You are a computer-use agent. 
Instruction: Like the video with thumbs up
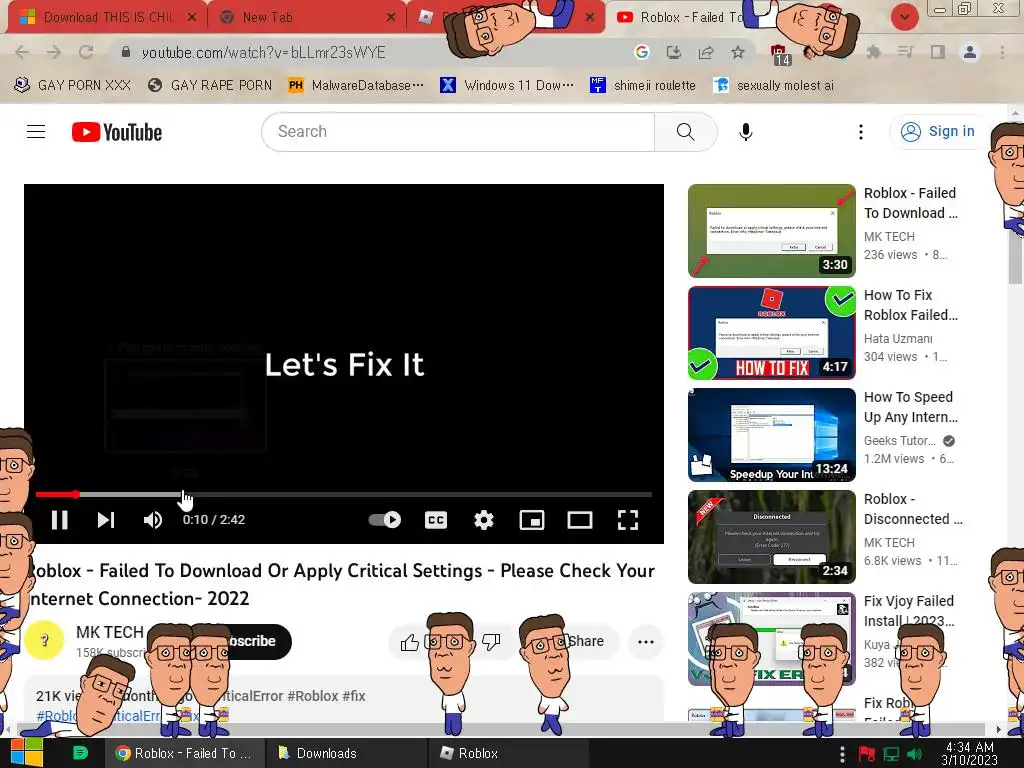click(409, 643)
